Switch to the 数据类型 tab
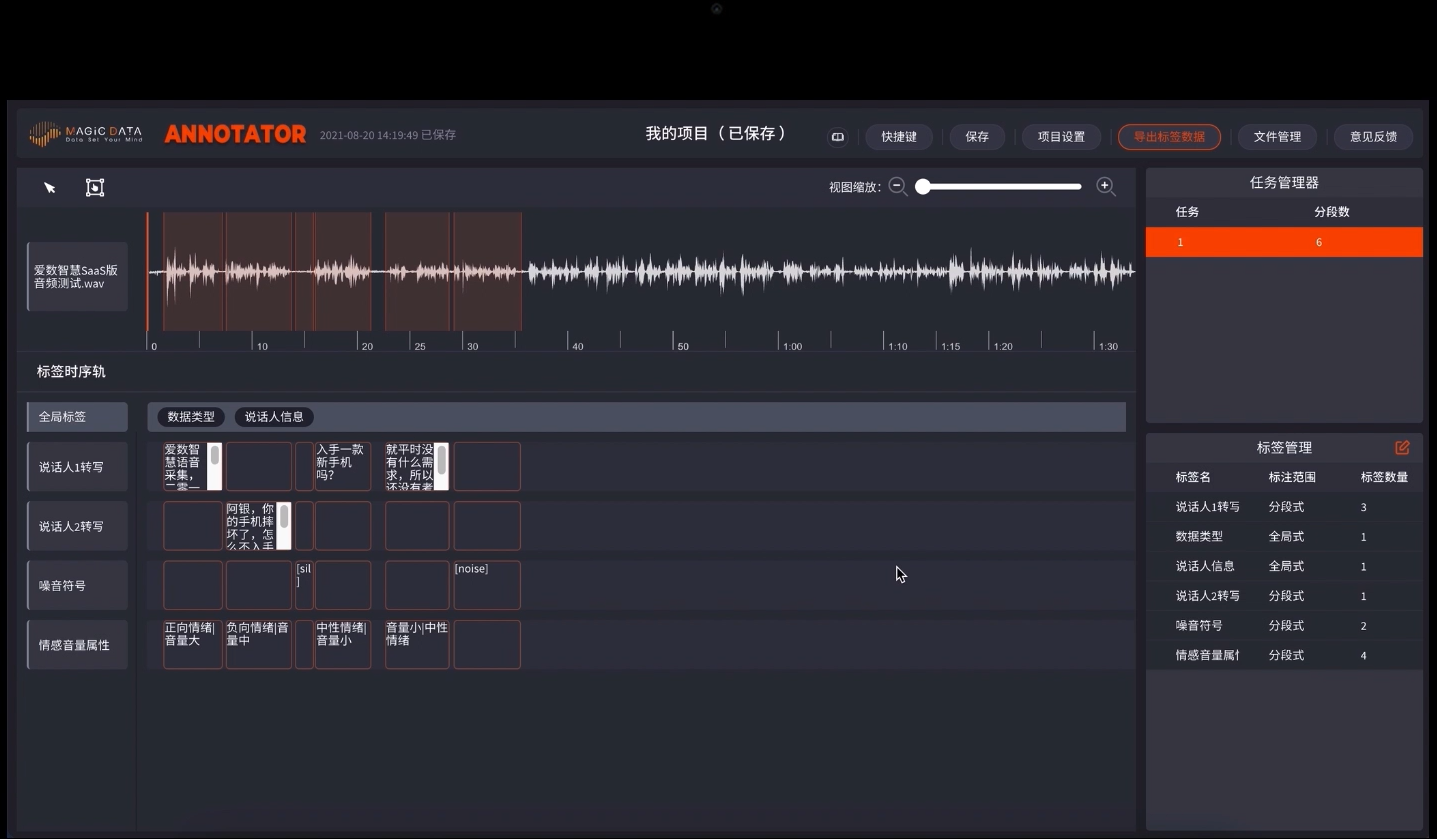Viewport: 1437px width, 839px height. click(190, 417)
